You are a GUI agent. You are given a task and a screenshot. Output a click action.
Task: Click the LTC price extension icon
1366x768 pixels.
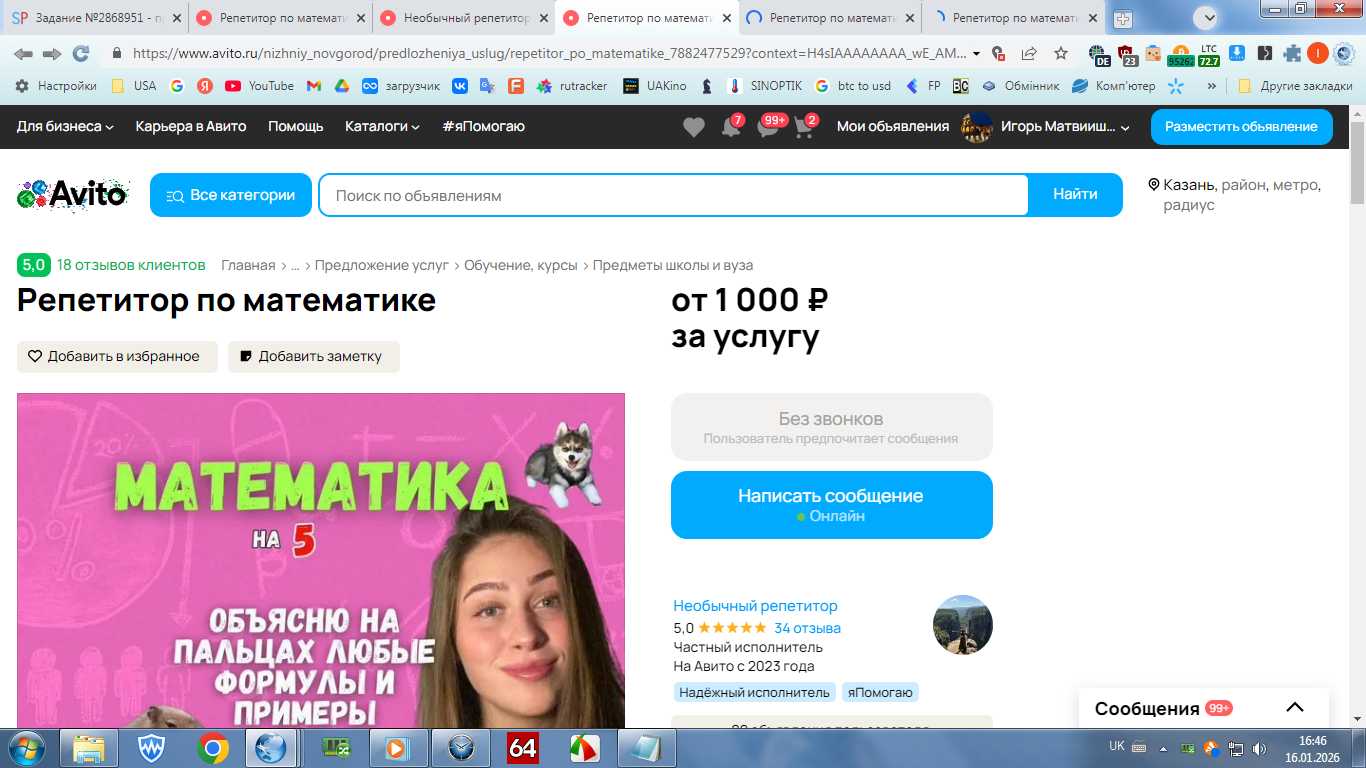coord(1209,54)
